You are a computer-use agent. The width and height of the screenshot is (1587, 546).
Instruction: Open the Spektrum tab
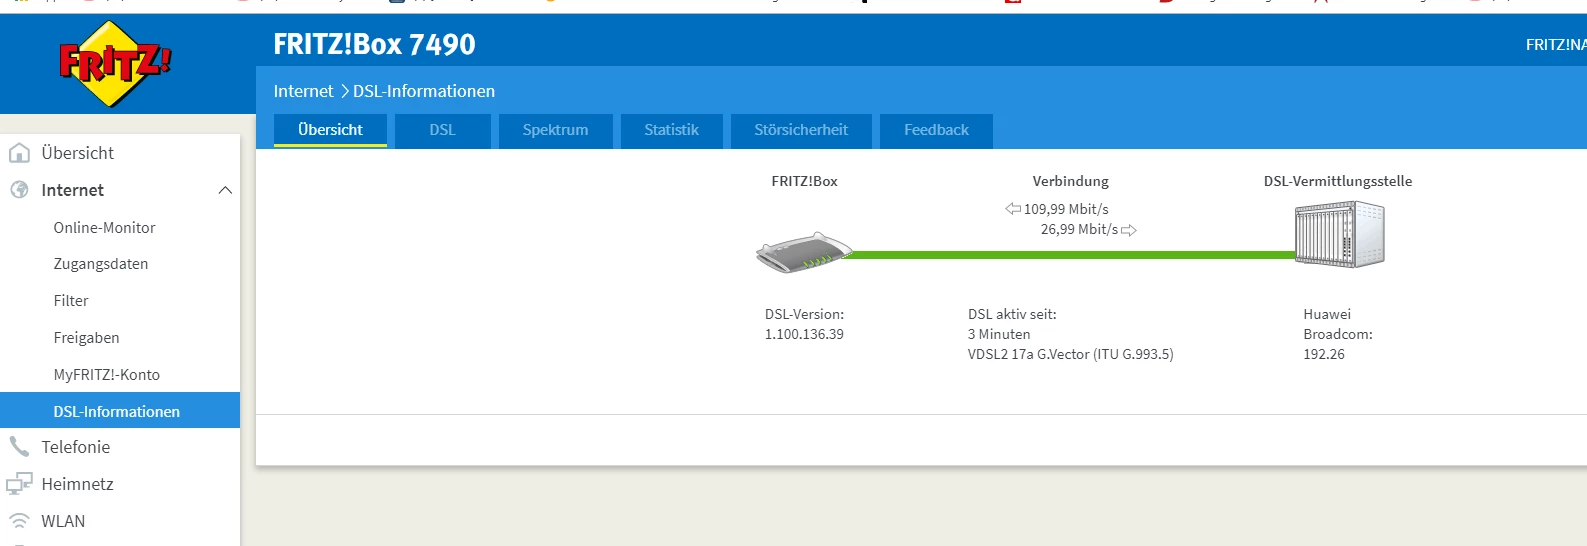pos(555,130)
